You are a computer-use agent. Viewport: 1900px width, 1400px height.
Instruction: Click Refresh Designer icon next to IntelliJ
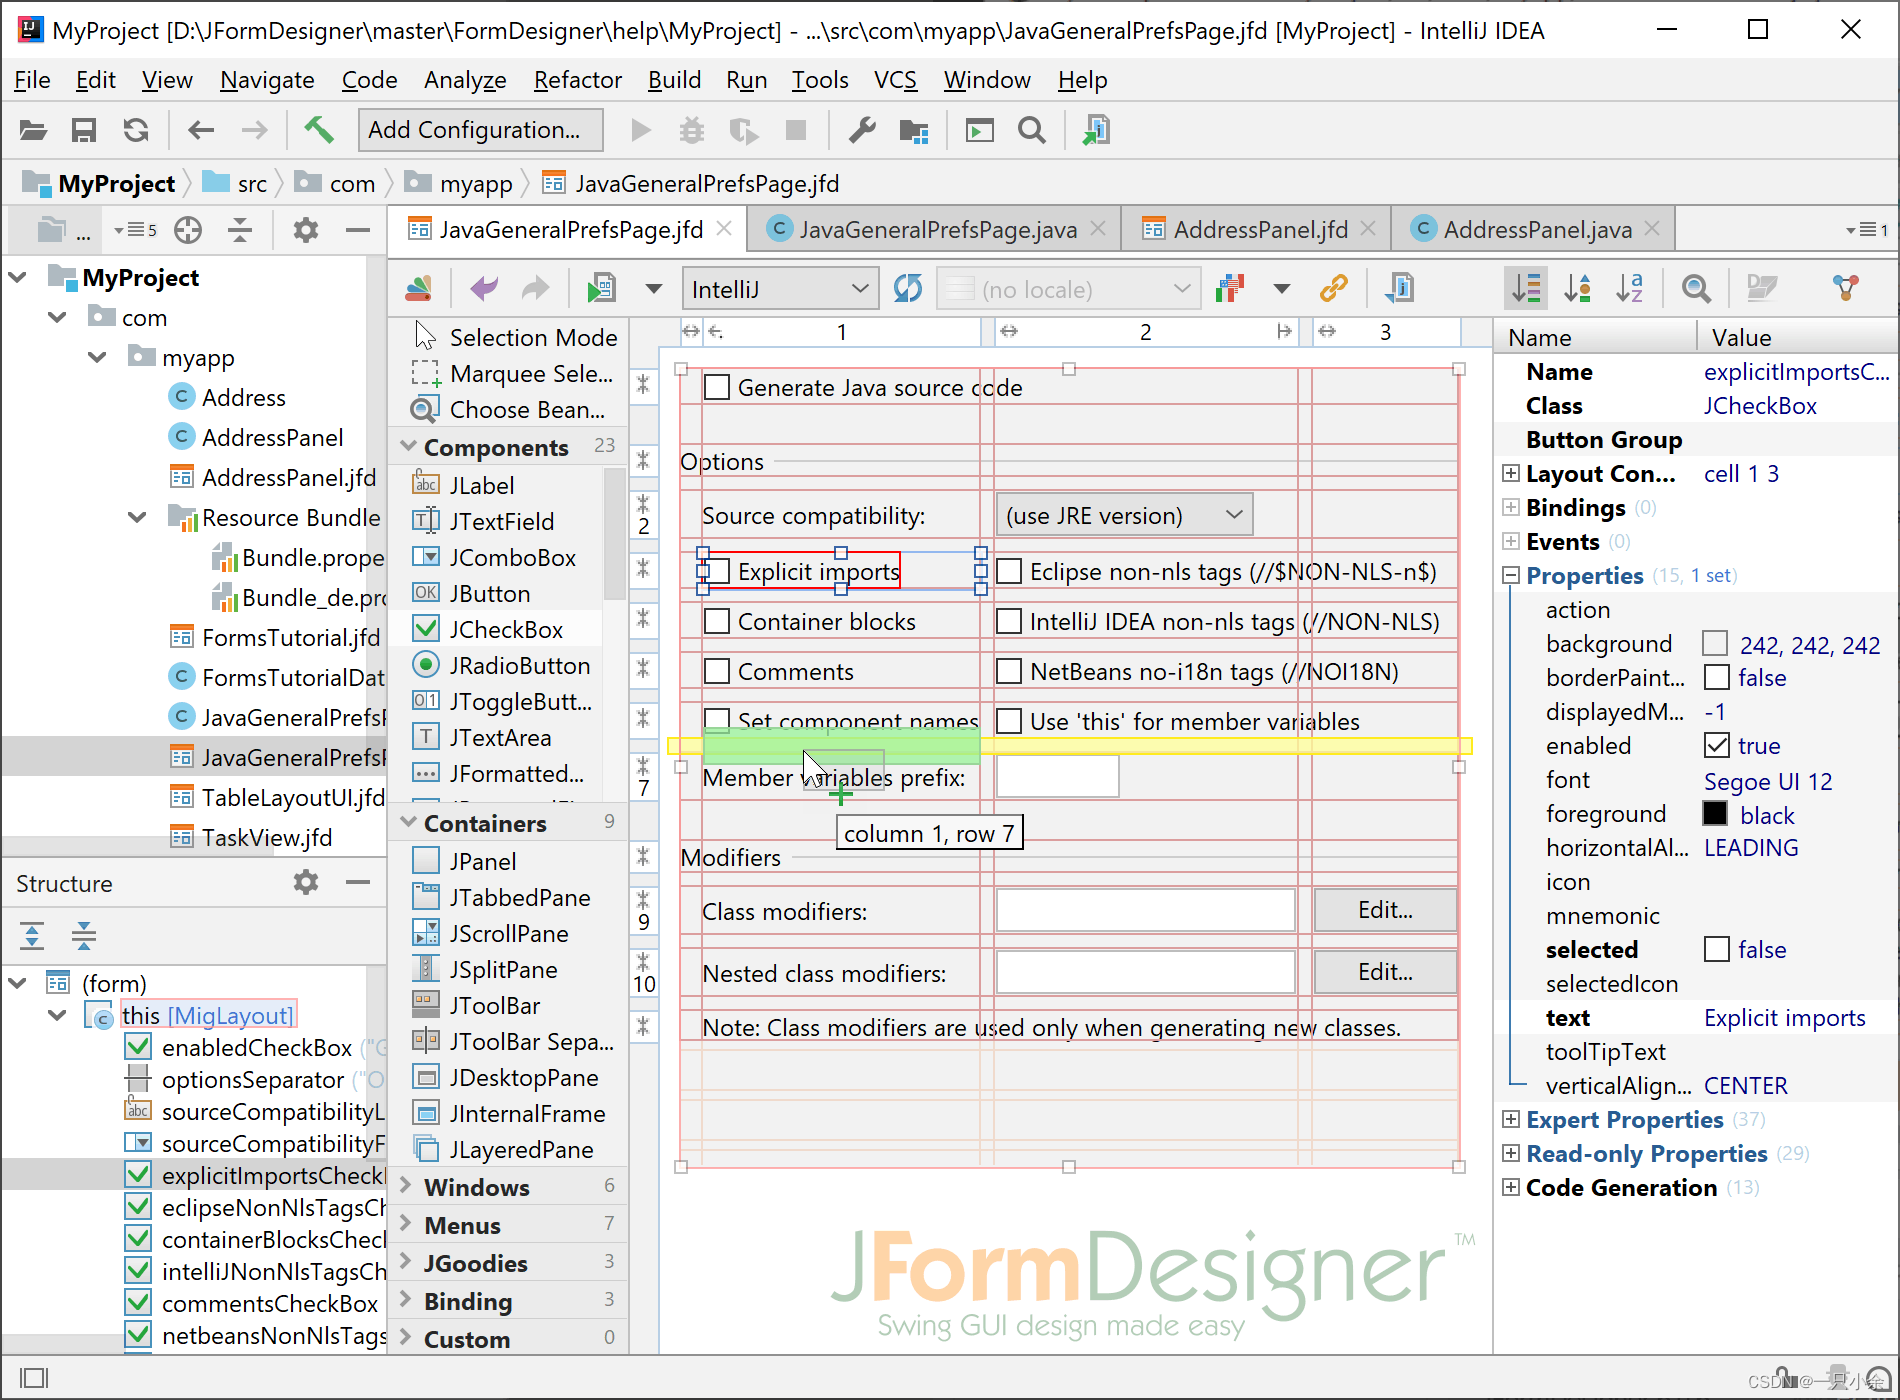tap(908, 289)
